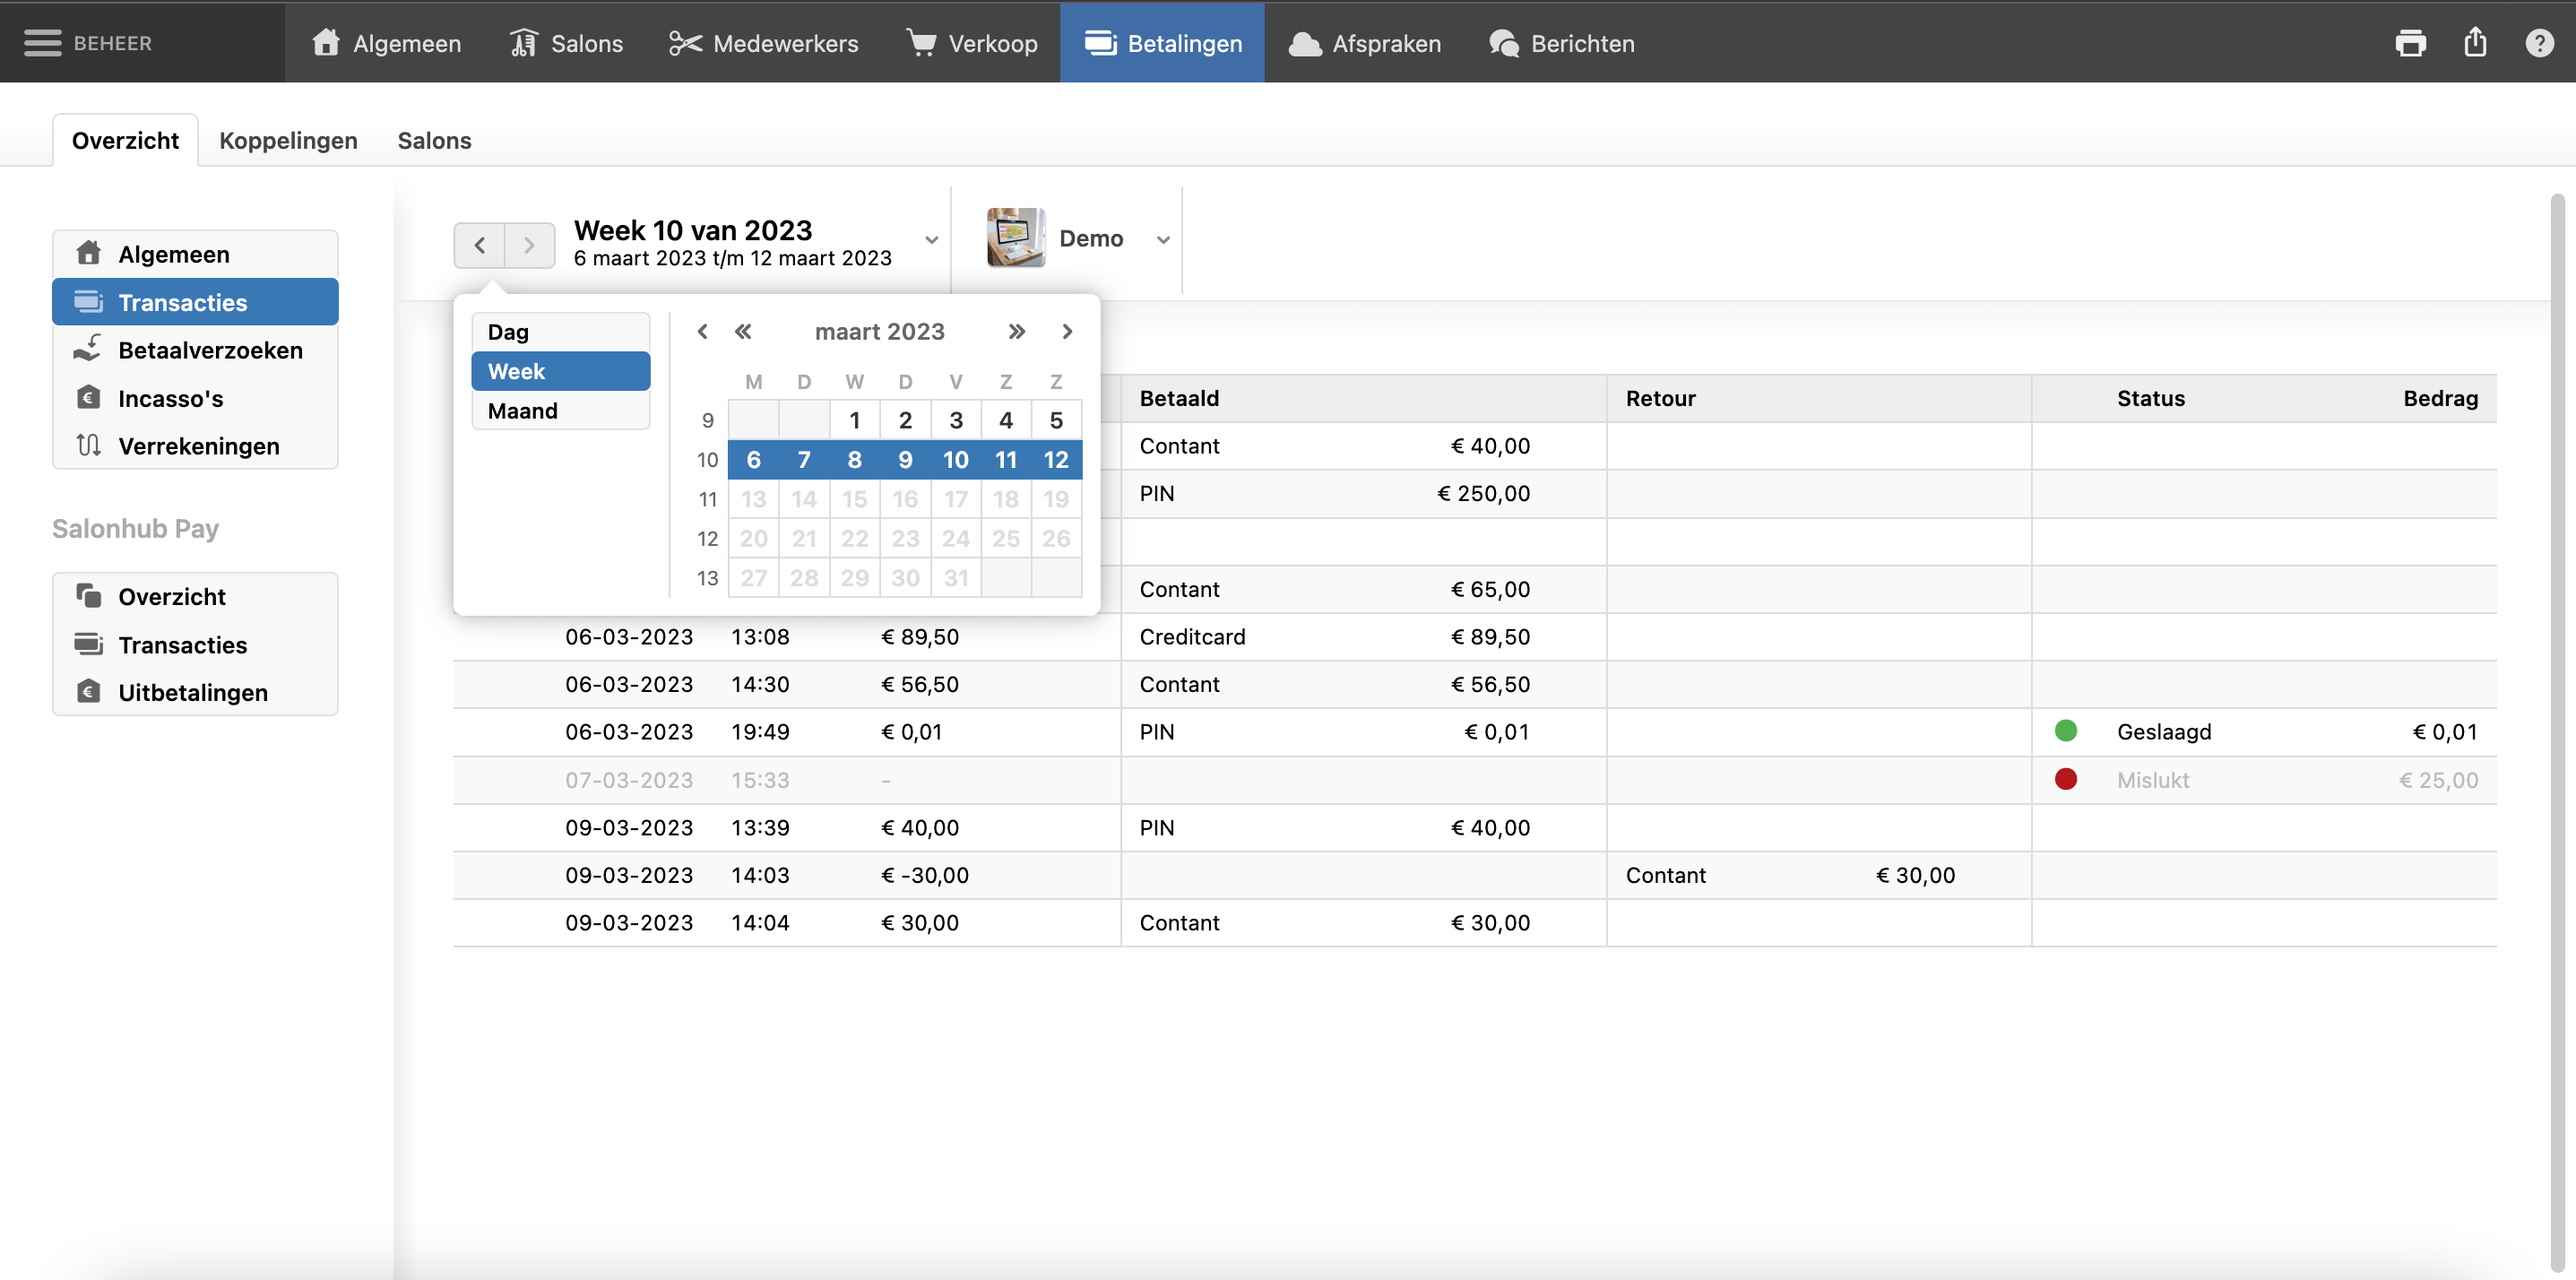Jump to previous year double-arrow in calendar
Screen dimensions: 2576x1280
point(743,332)
